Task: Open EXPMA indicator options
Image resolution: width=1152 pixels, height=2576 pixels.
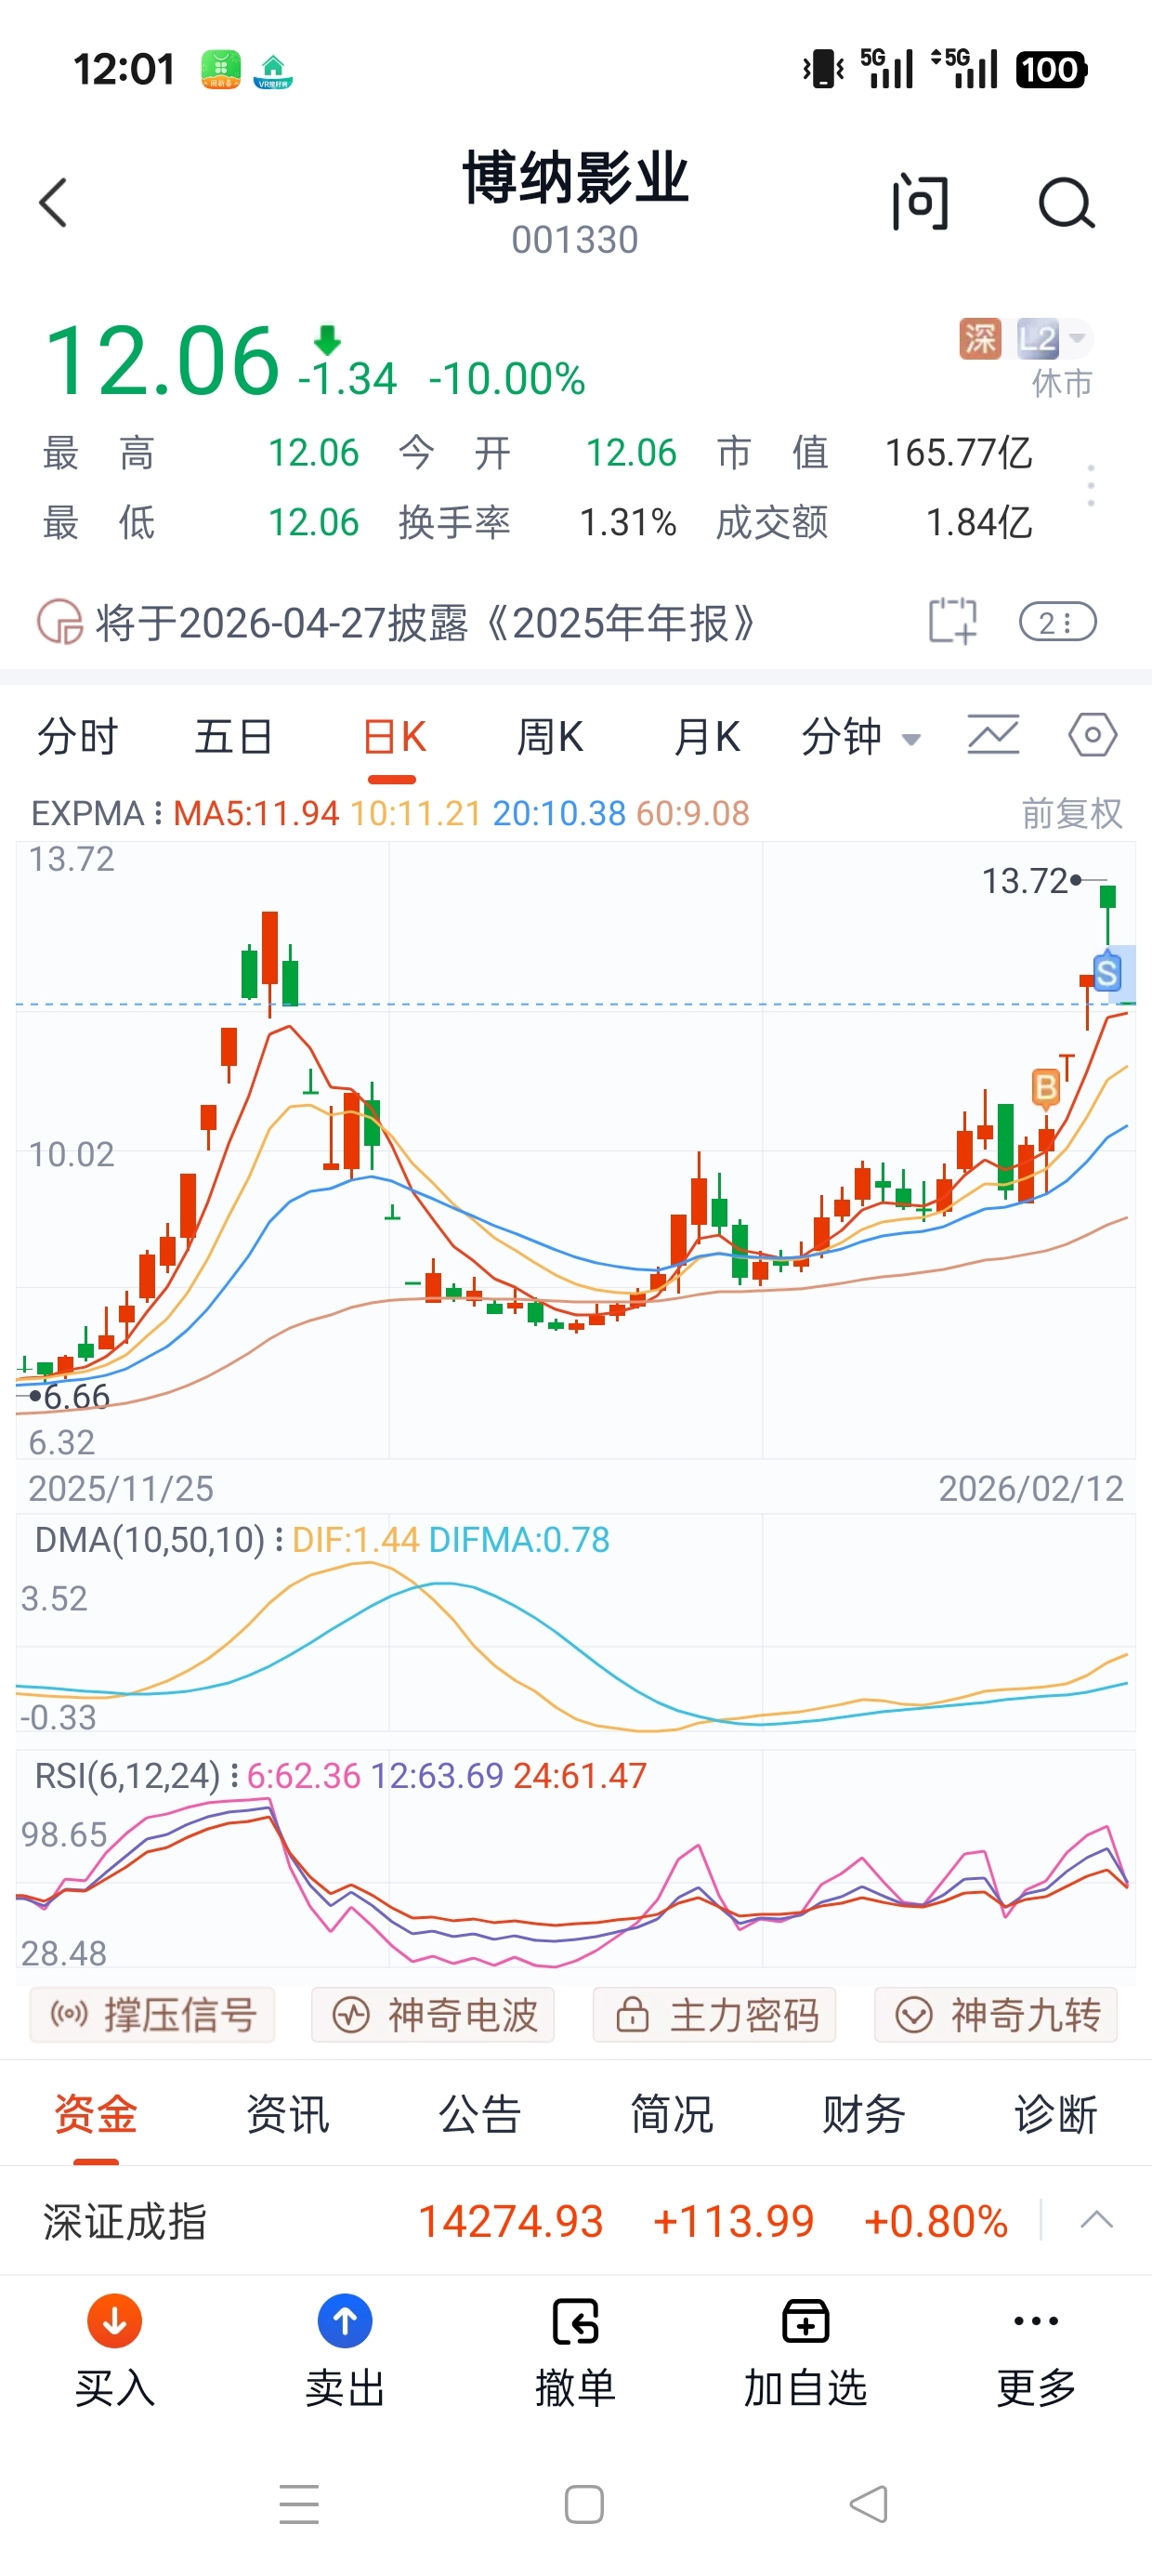Action: 96,813
